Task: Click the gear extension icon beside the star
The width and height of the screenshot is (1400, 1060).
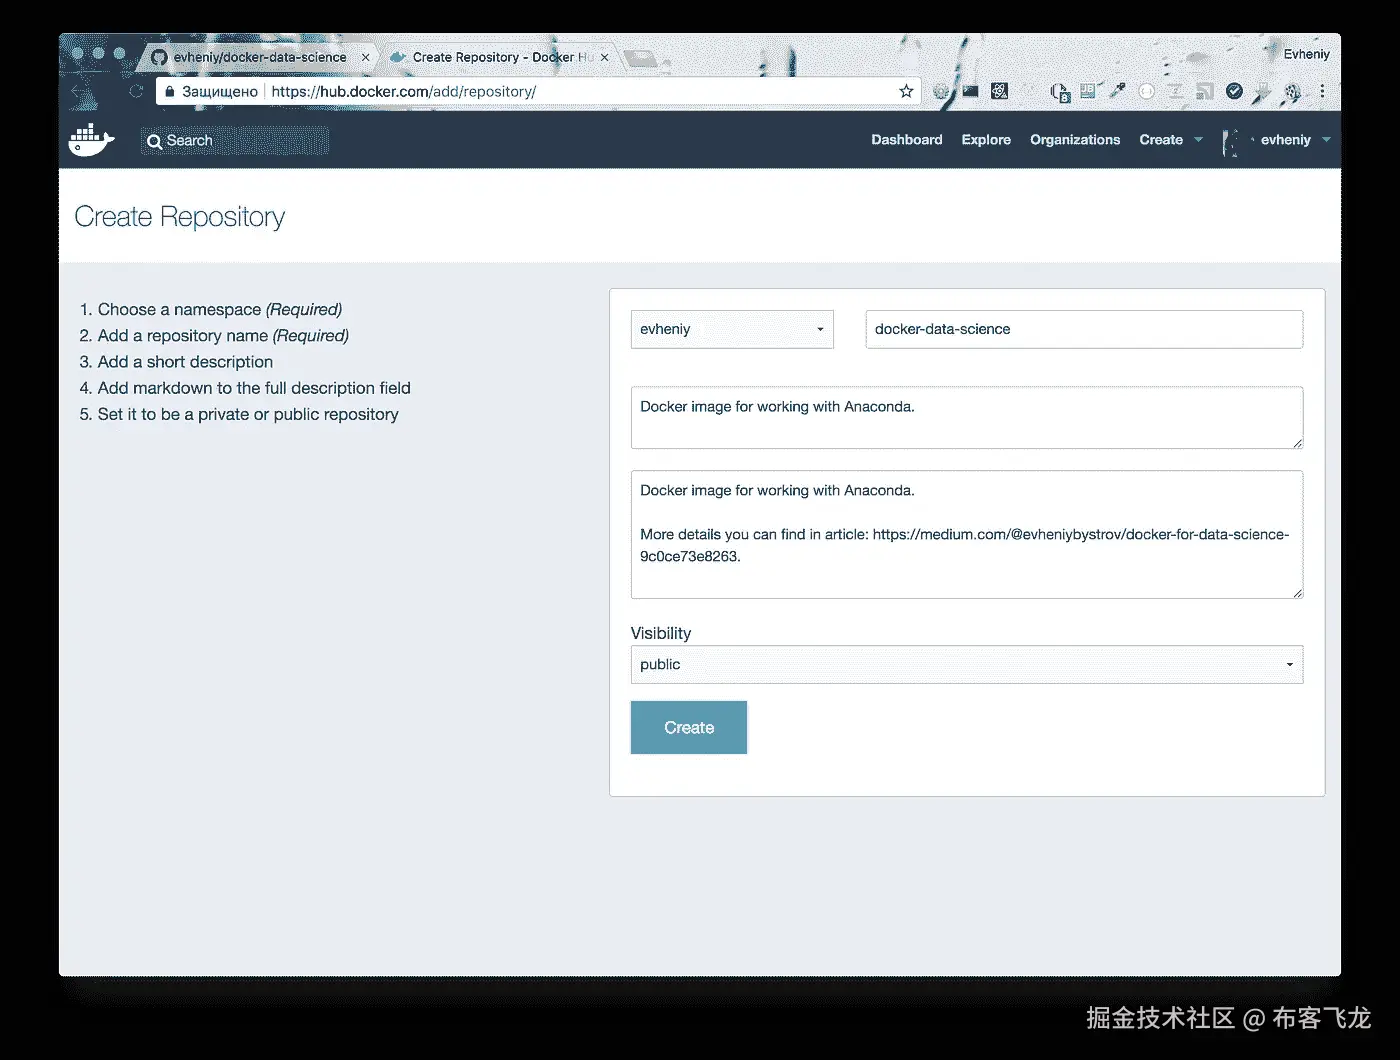Action: [941, 91]
